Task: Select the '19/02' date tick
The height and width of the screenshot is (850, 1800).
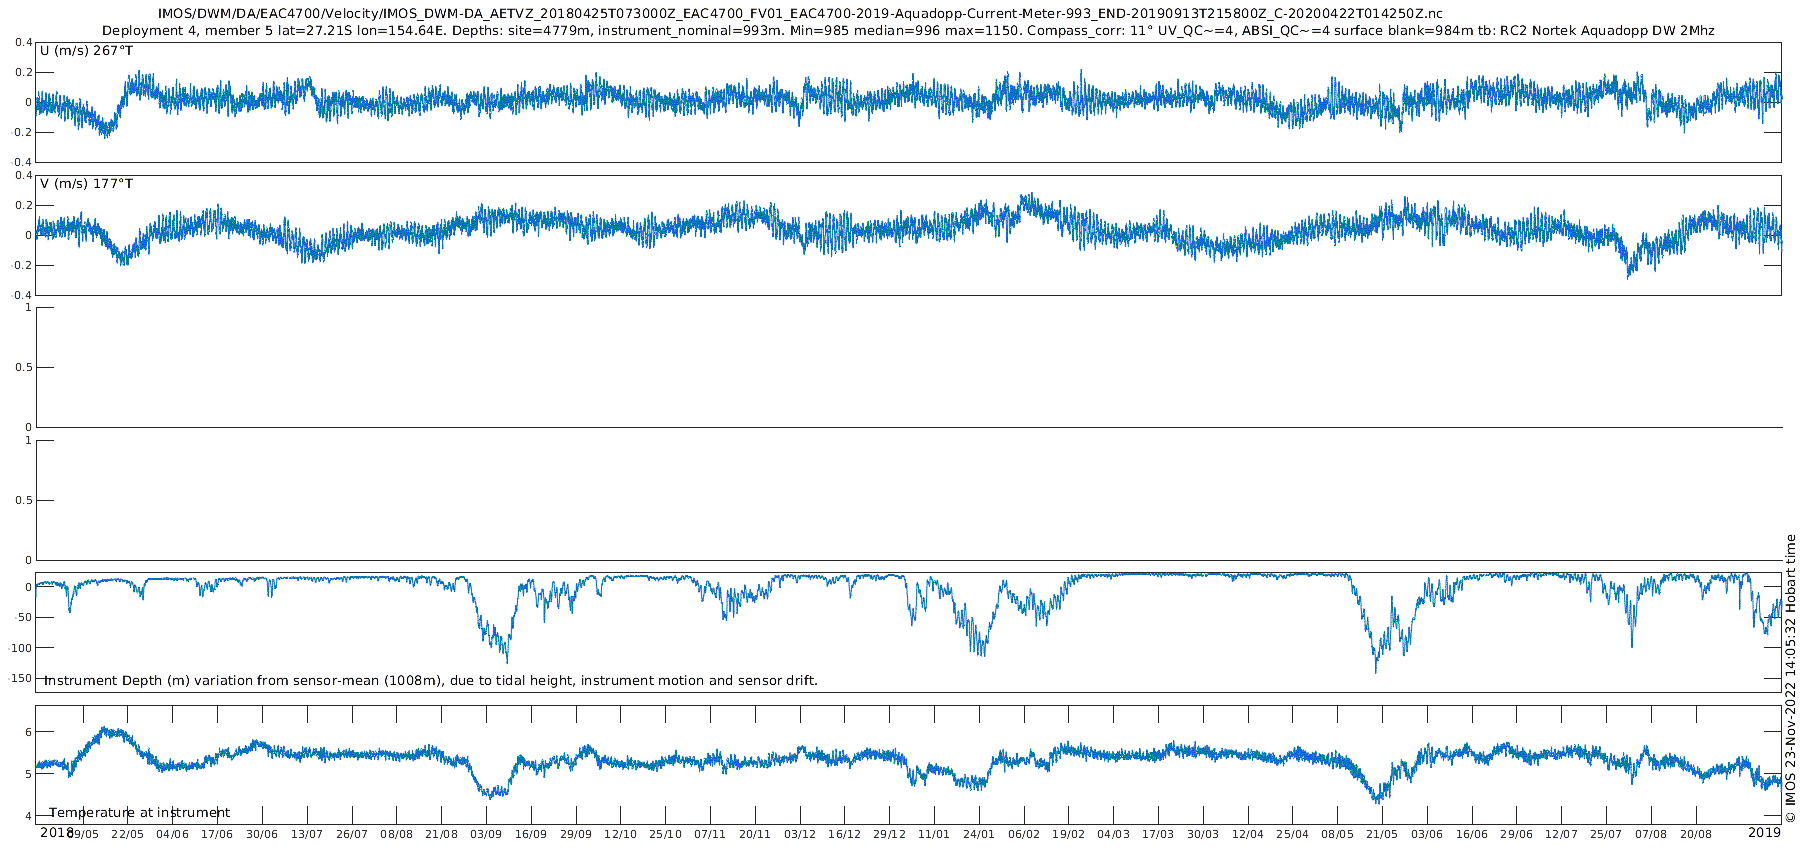Action: [x=1069, y=834]
